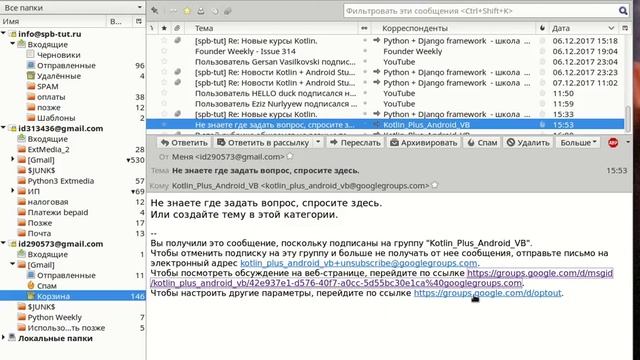Toggle the pin to keep filters applied
The height and width of the screenshot is (360, 640).
pos(155,11)
